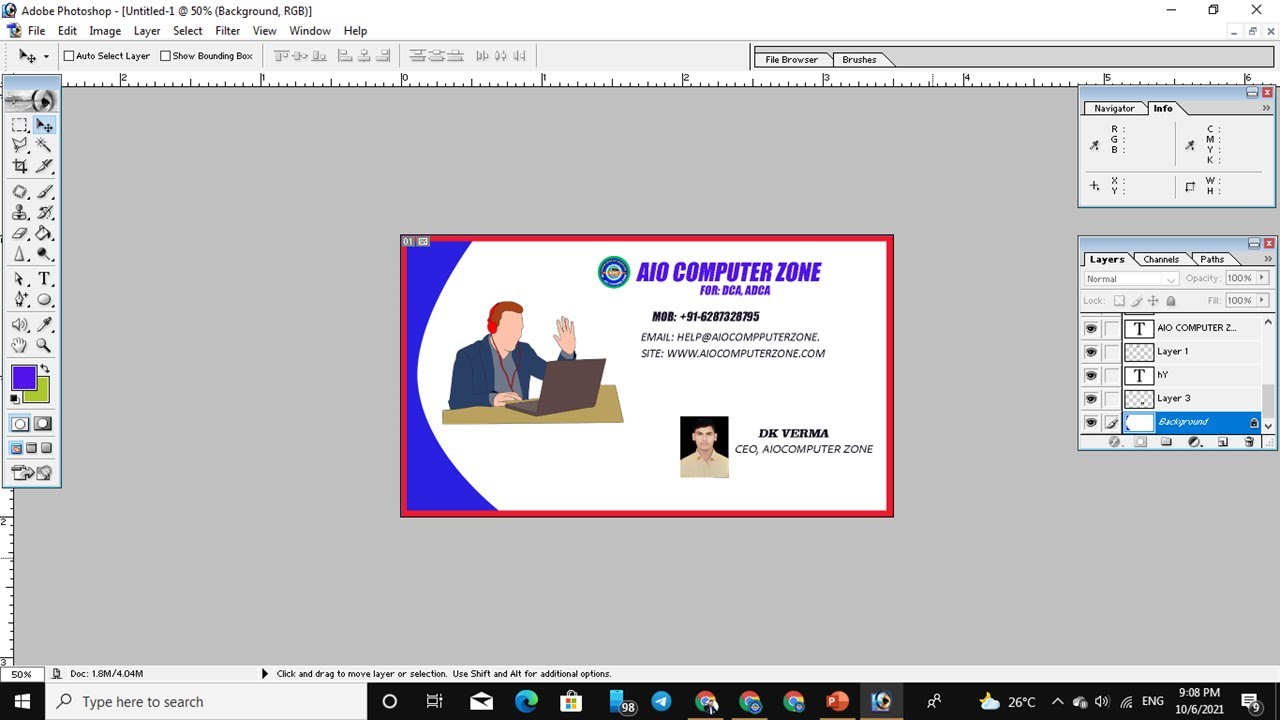Select the Clone Stamp tool
The image size is (1280, 720).
tap(19, 213)
